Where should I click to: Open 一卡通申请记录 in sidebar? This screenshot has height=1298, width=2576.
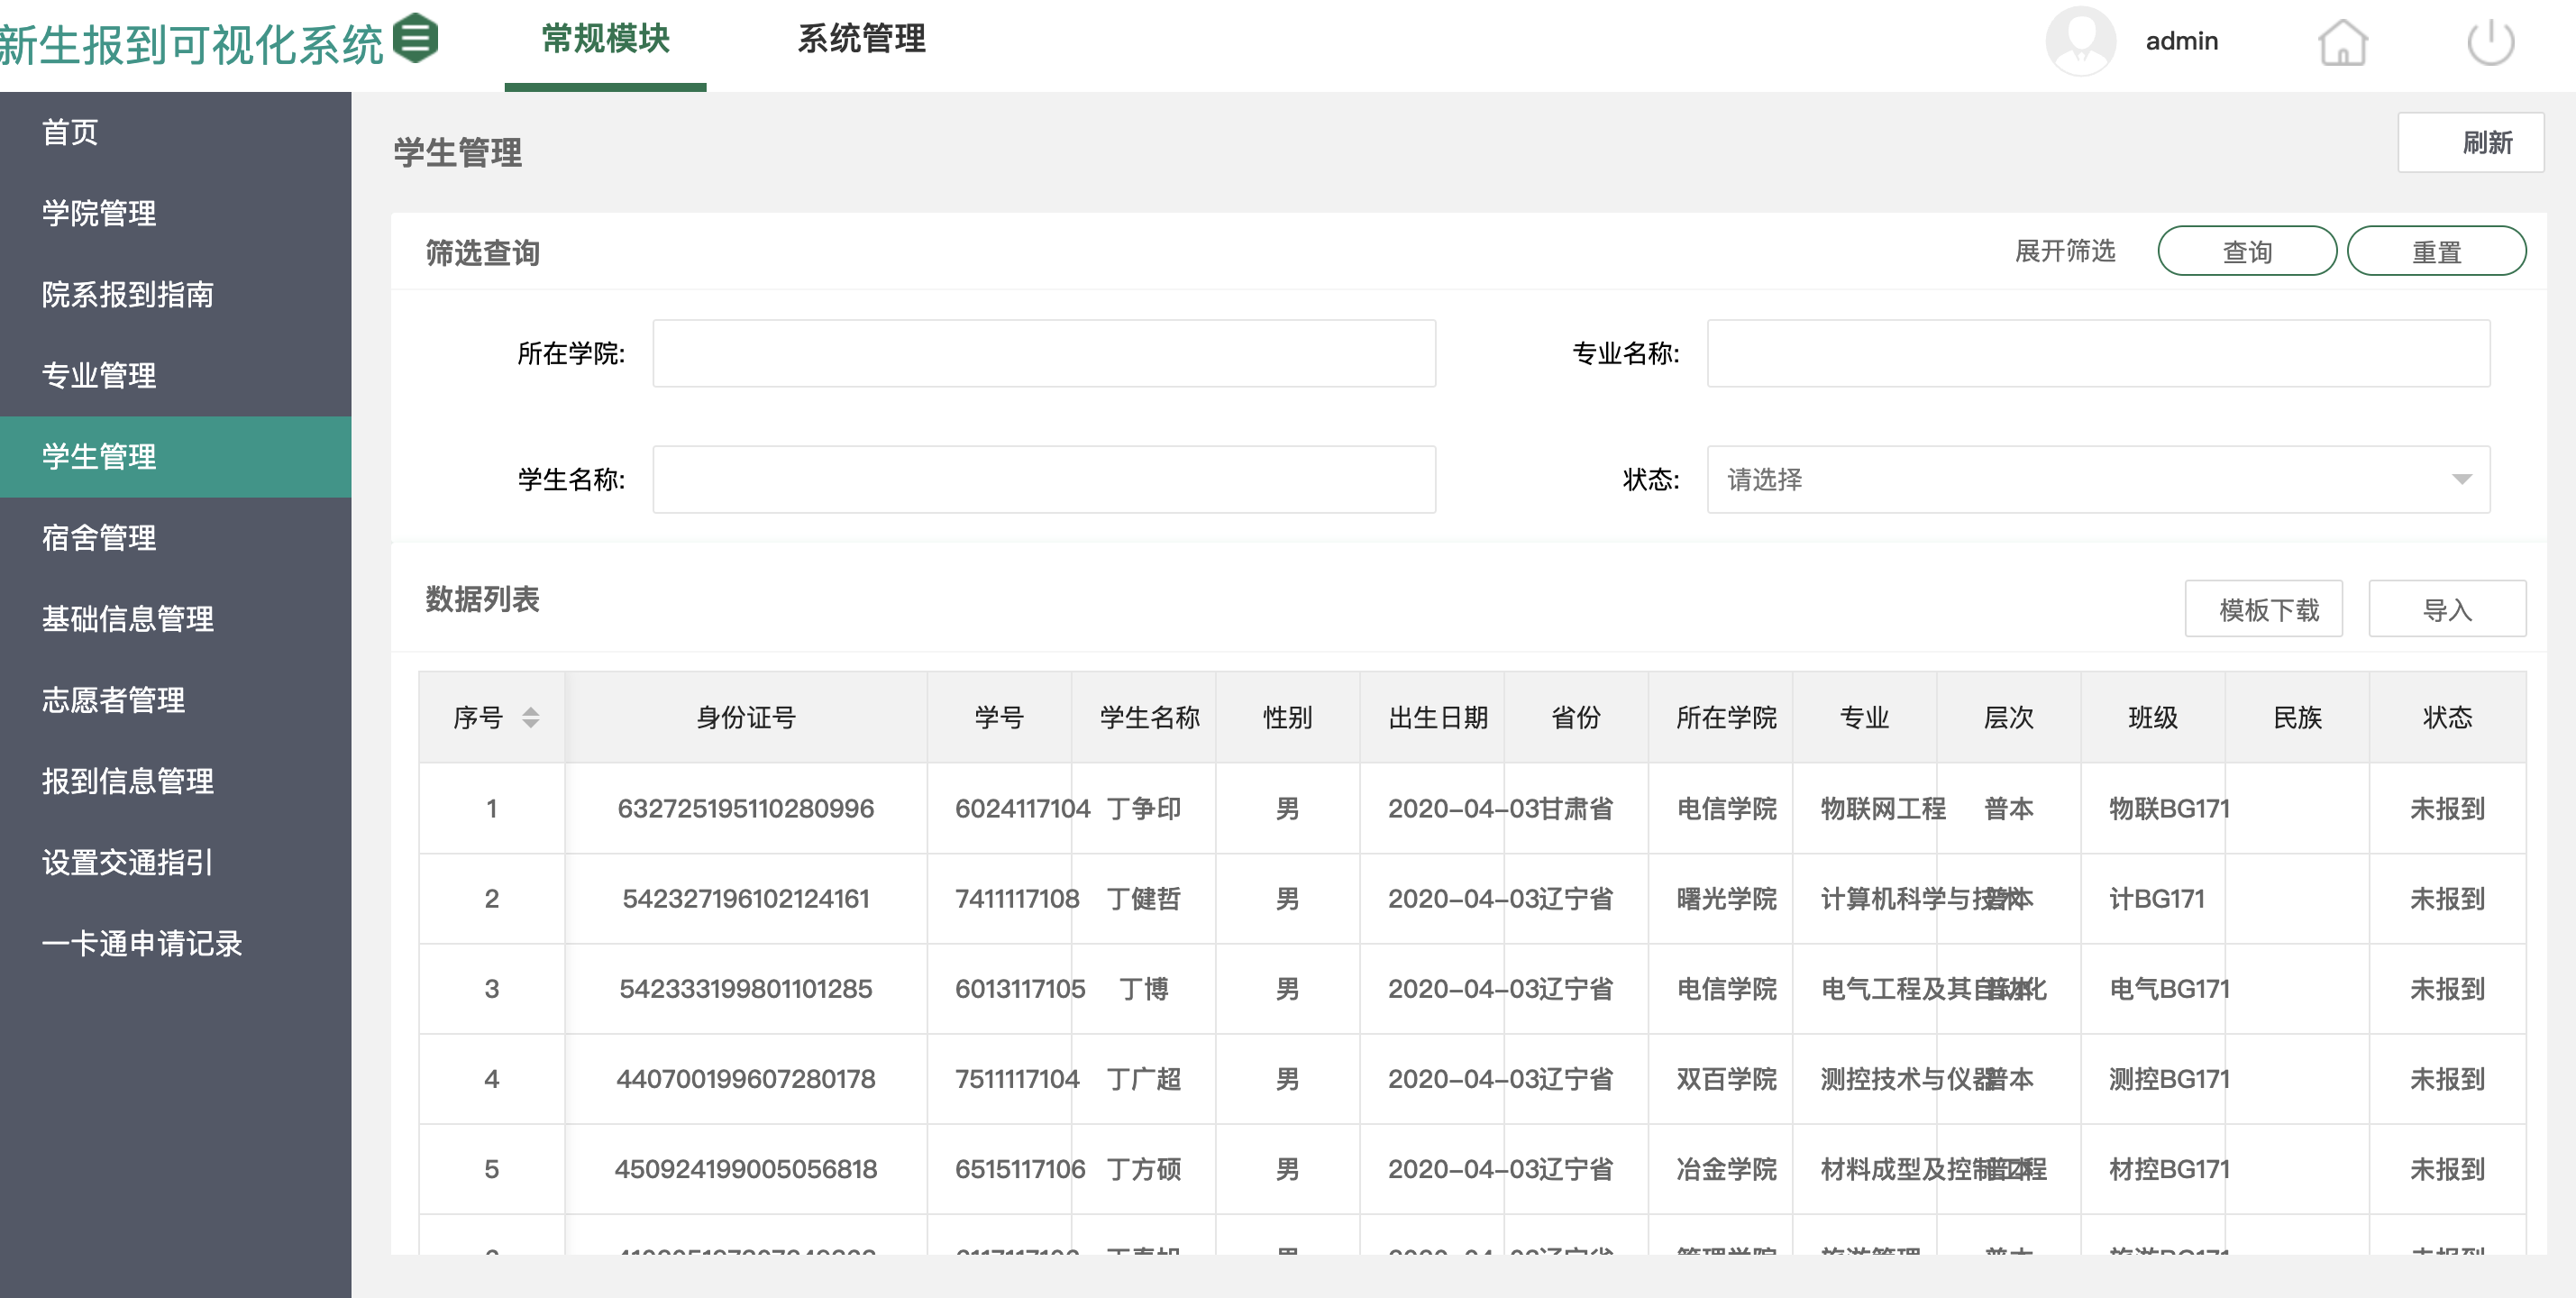pyautogui.click(x=142, y=943)
